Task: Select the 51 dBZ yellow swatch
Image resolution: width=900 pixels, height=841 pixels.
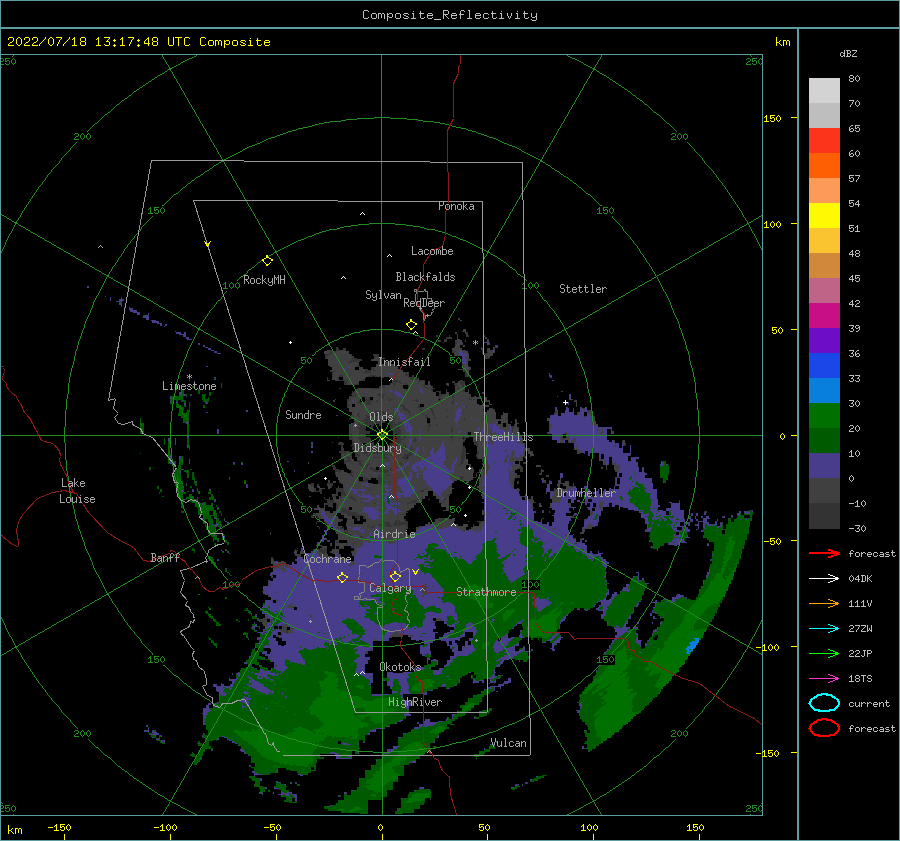Action: [x=824, y=215]
